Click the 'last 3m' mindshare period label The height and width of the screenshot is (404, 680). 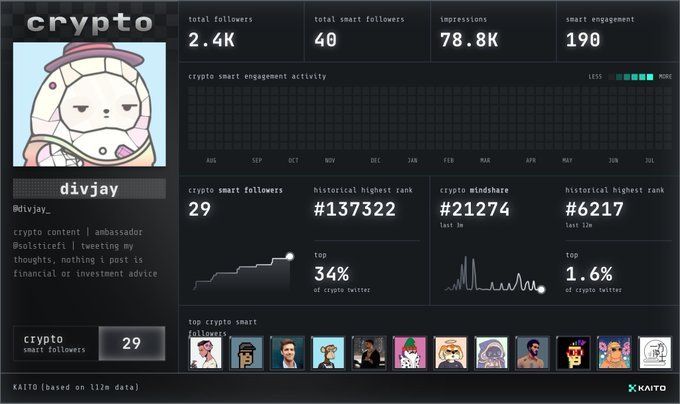(x=451, y=225)
